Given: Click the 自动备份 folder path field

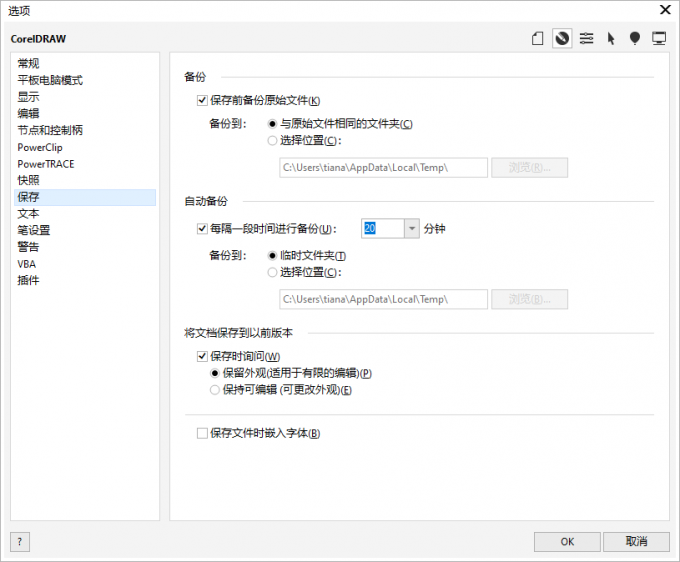Looking at the screenshot, I should (x=383, y=299).
